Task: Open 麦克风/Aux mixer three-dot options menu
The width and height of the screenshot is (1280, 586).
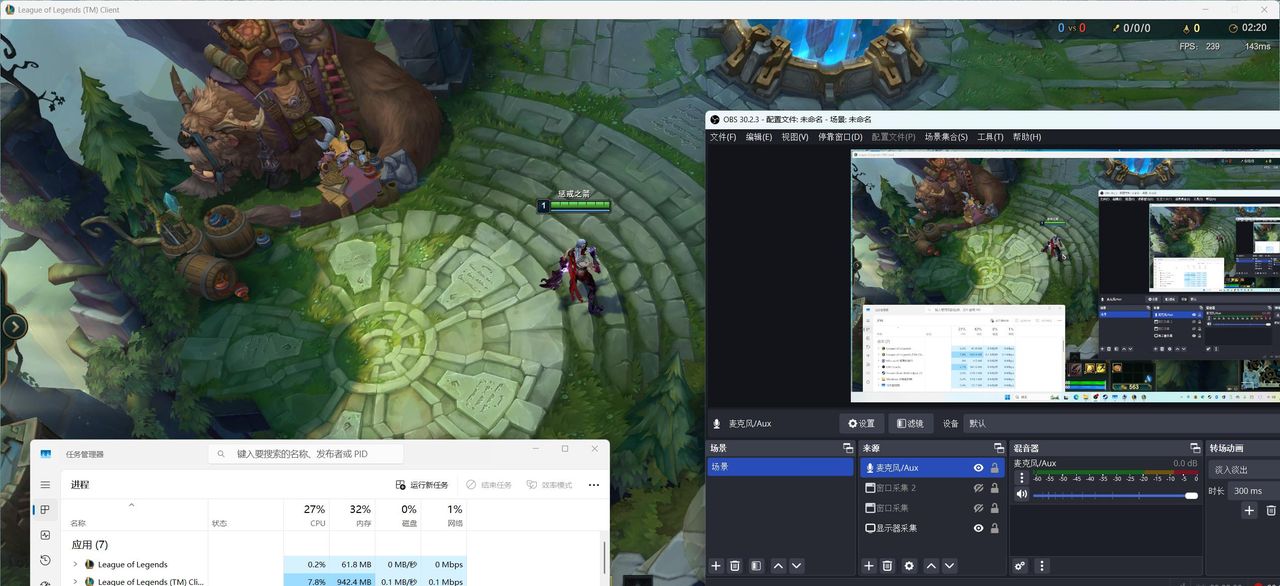Action: click(x=1021, y=479)
